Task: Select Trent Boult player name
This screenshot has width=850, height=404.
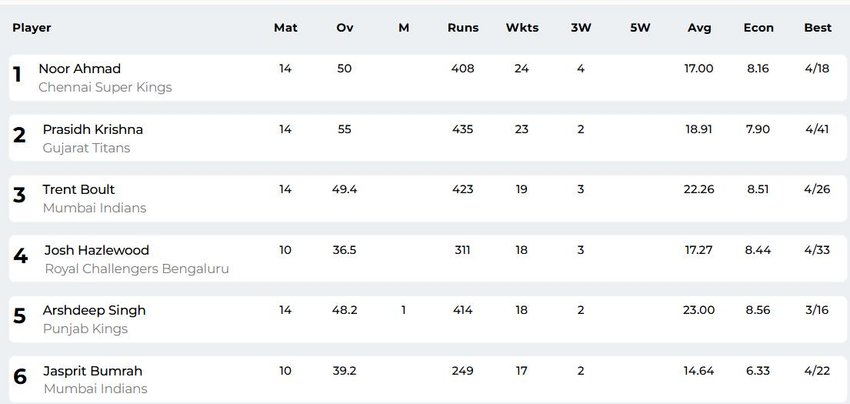Action: click(x=79, y=190)
